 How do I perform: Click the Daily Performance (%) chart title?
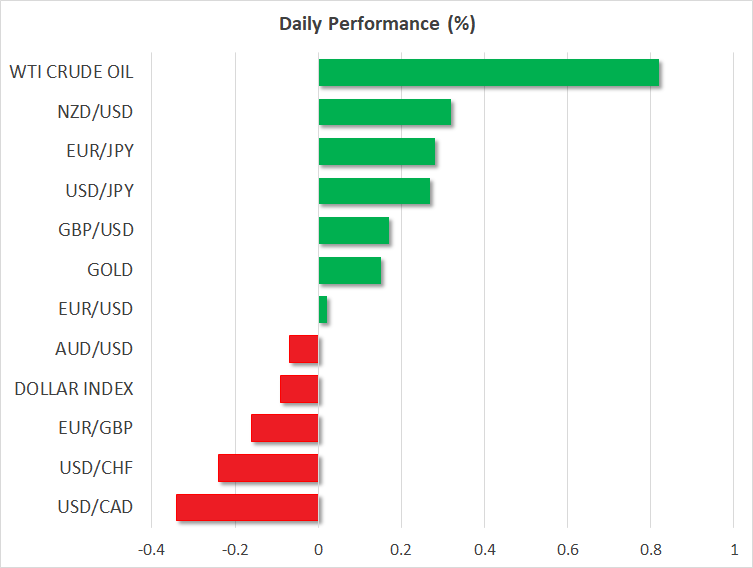coord(376,24)
